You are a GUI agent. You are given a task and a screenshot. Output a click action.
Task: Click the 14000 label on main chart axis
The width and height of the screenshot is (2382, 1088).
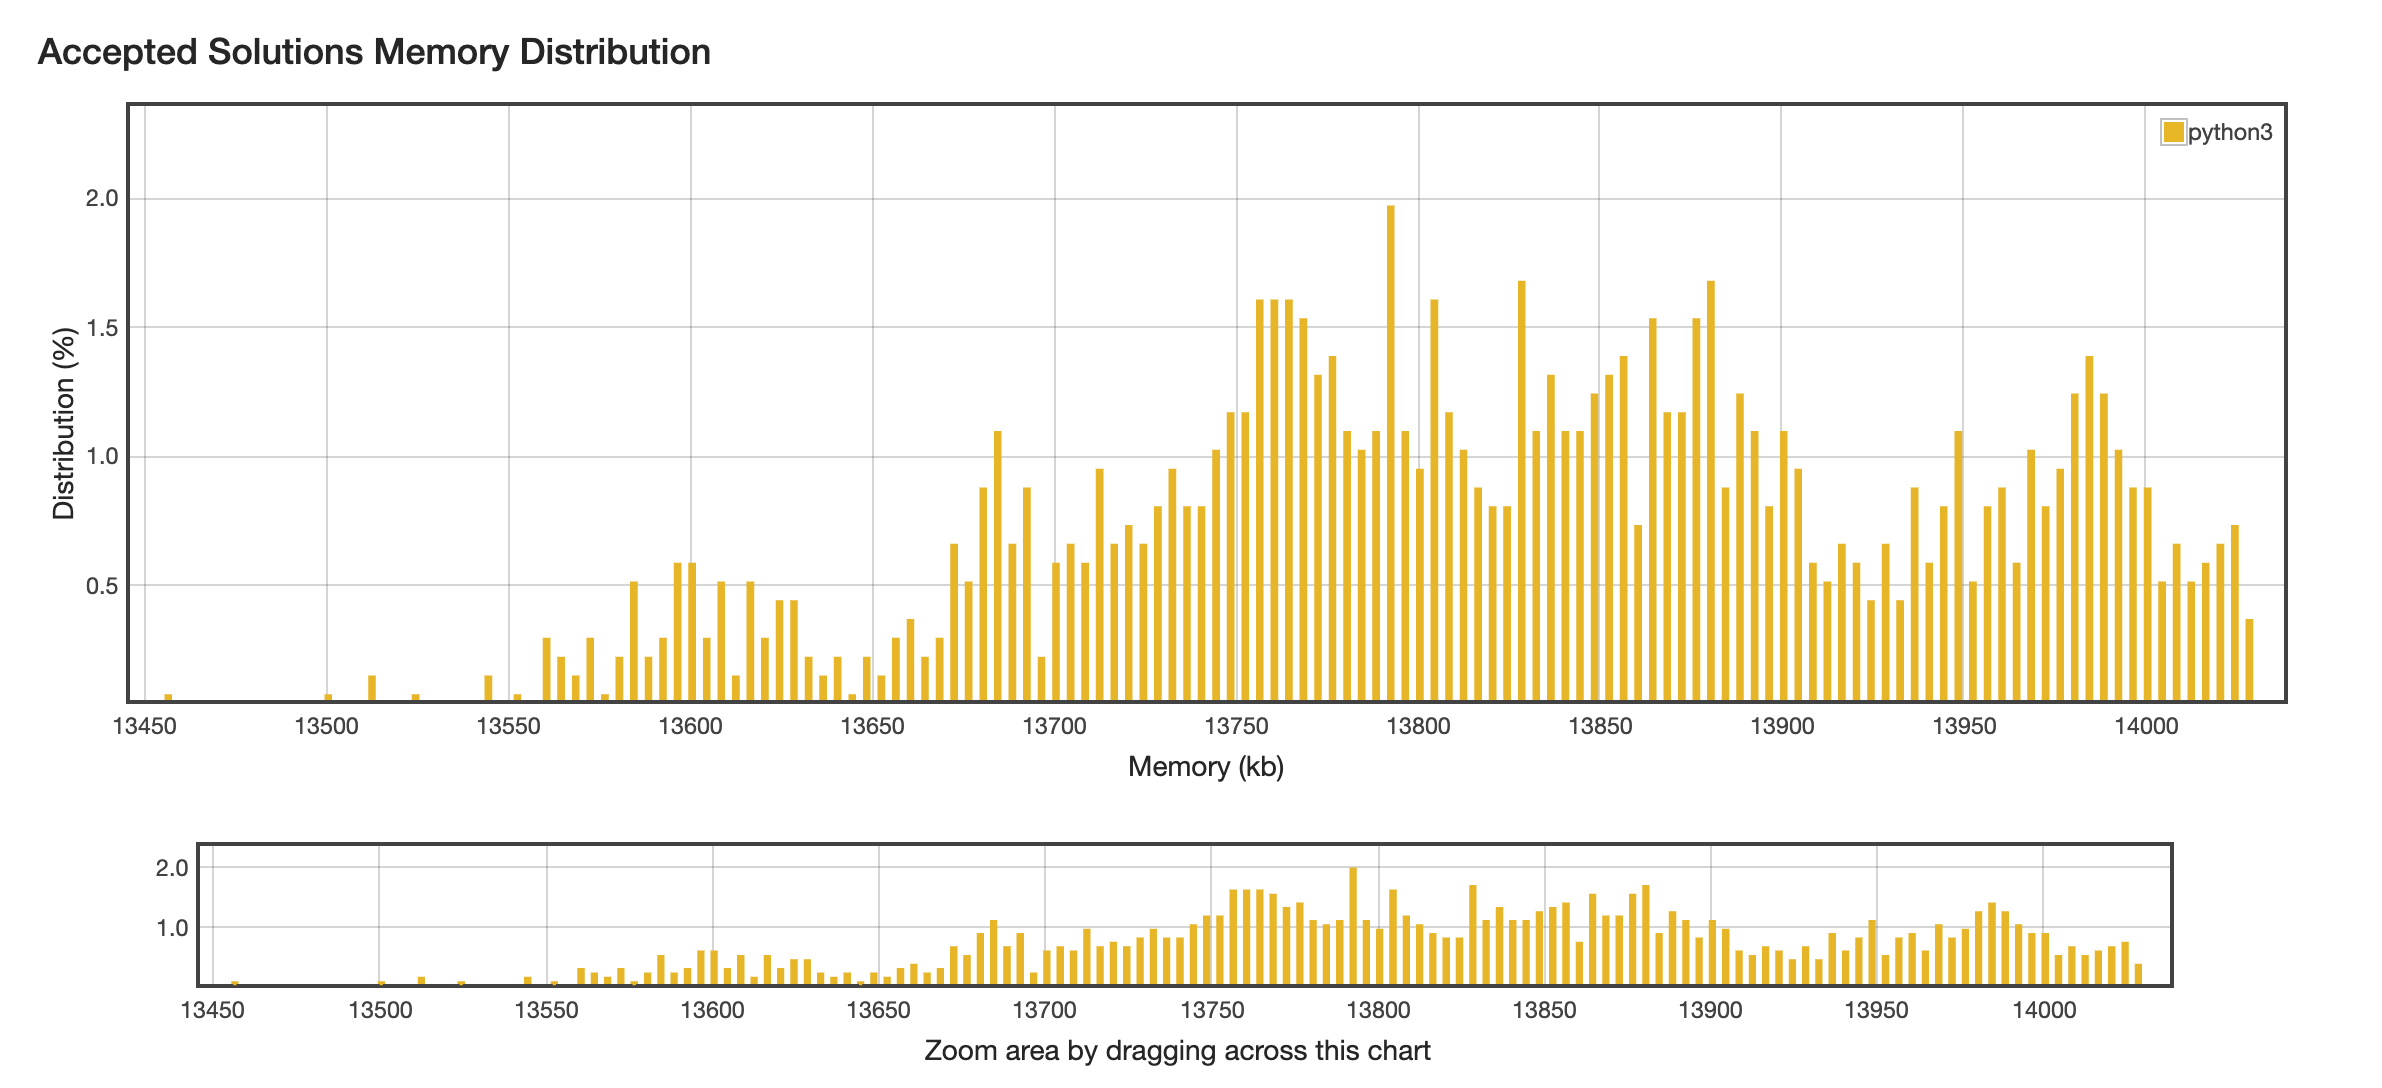(2146, 726)
